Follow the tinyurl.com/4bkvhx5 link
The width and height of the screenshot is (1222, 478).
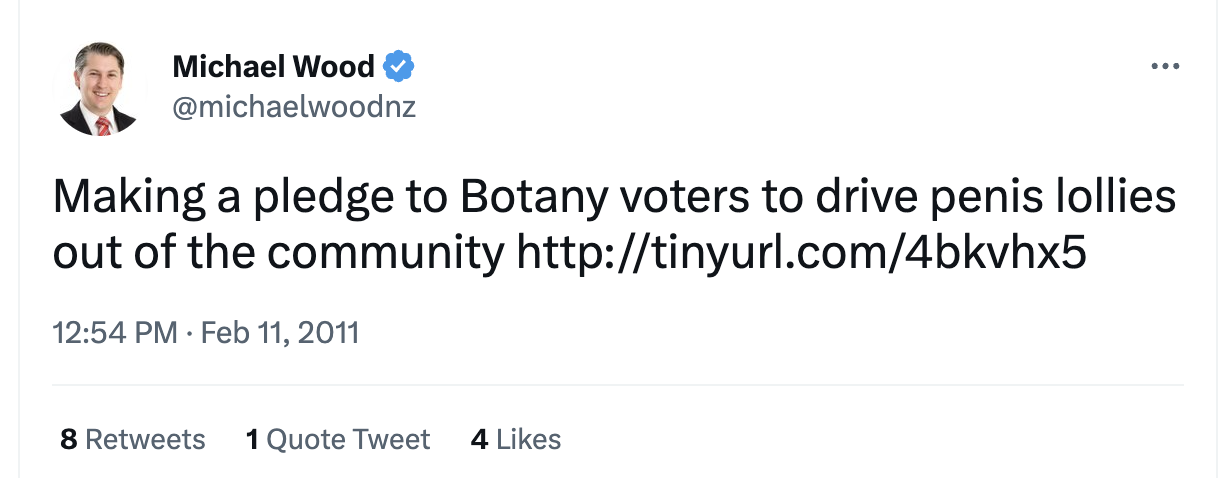click(801, 252)
